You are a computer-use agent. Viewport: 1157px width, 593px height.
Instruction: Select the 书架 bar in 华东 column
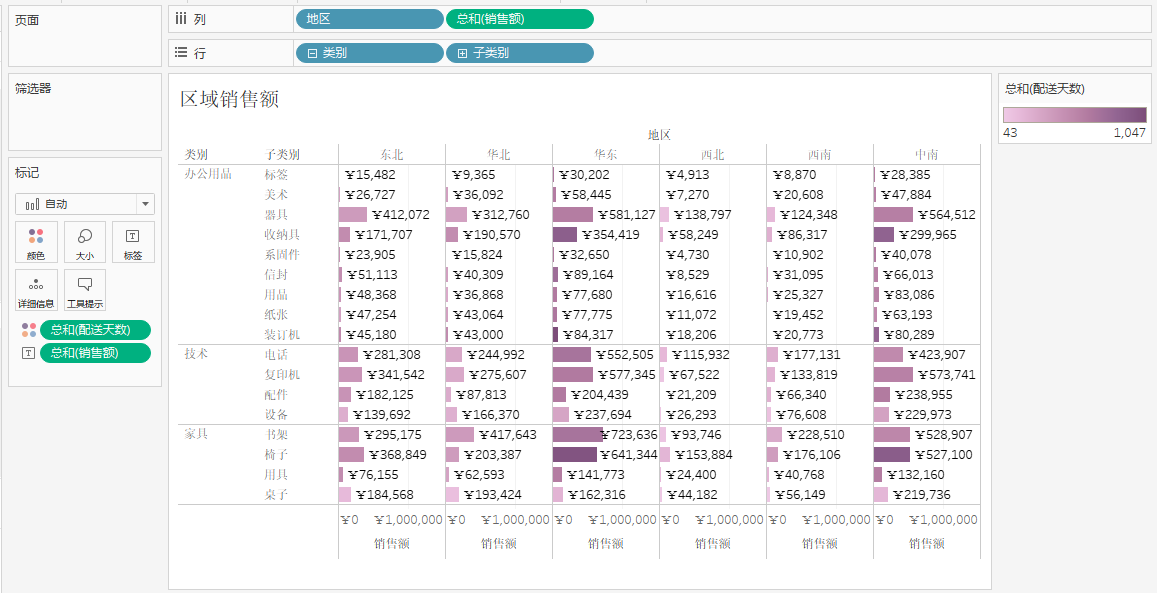tap(578, 434)
